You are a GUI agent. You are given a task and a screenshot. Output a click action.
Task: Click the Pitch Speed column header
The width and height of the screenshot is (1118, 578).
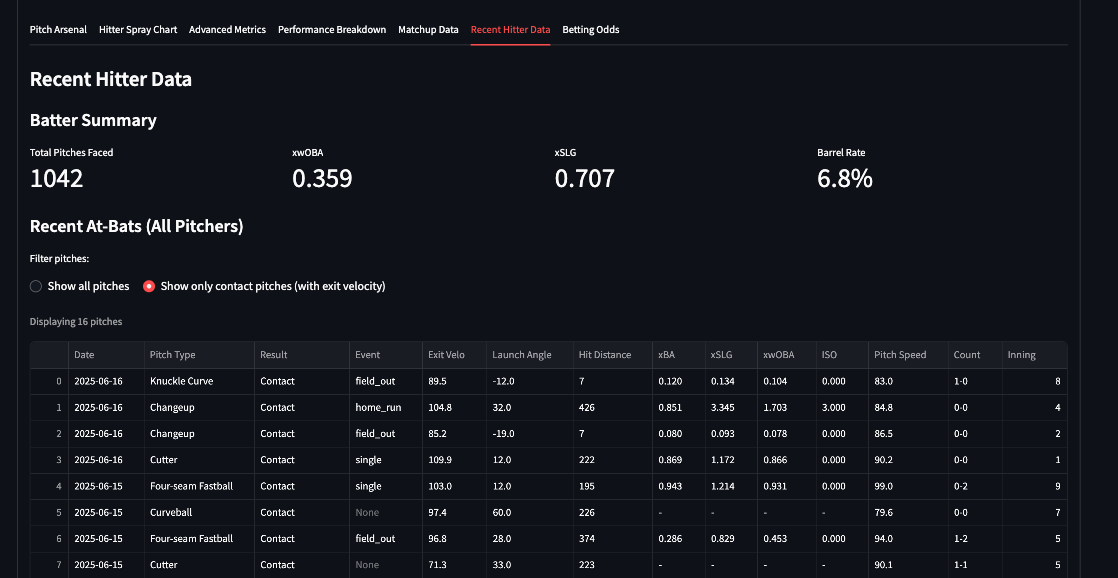coord(899,354)
